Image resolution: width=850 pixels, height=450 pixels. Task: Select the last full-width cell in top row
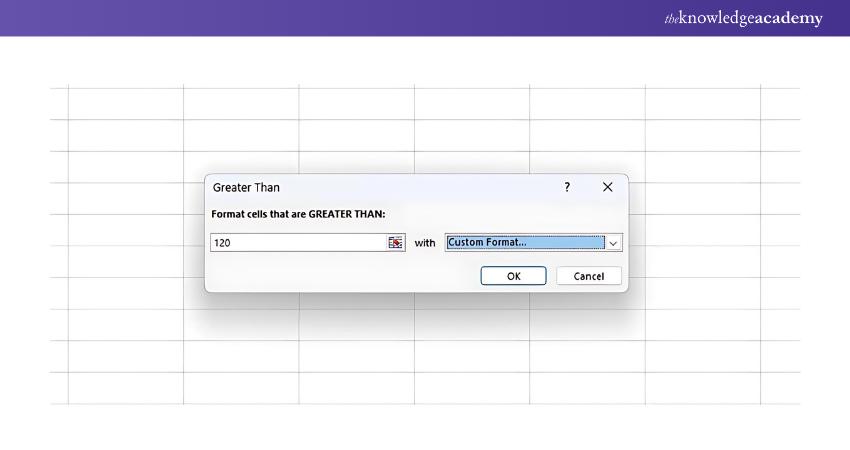point(702,103)
